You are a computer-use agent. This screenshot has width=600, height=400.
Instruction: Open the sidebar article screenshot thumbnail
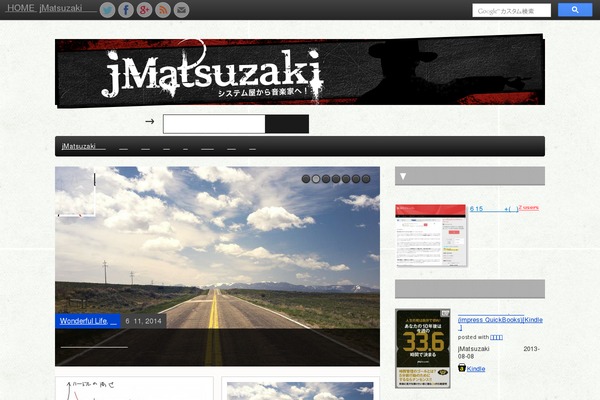(x=431, y=235)
